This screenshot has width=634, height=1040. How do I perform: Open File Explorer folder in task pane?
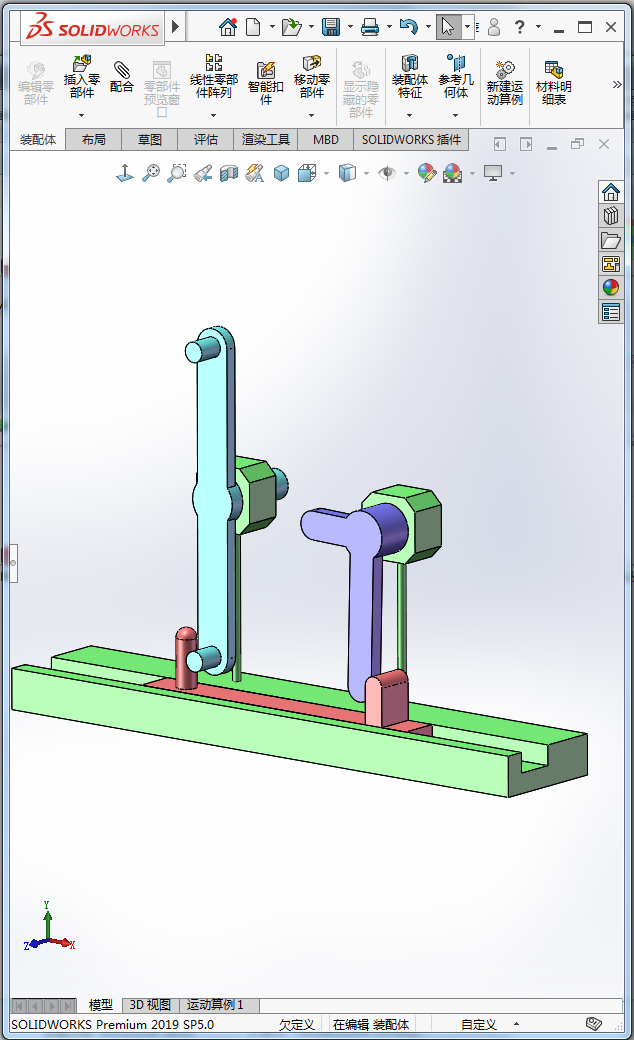coord(611,240)
